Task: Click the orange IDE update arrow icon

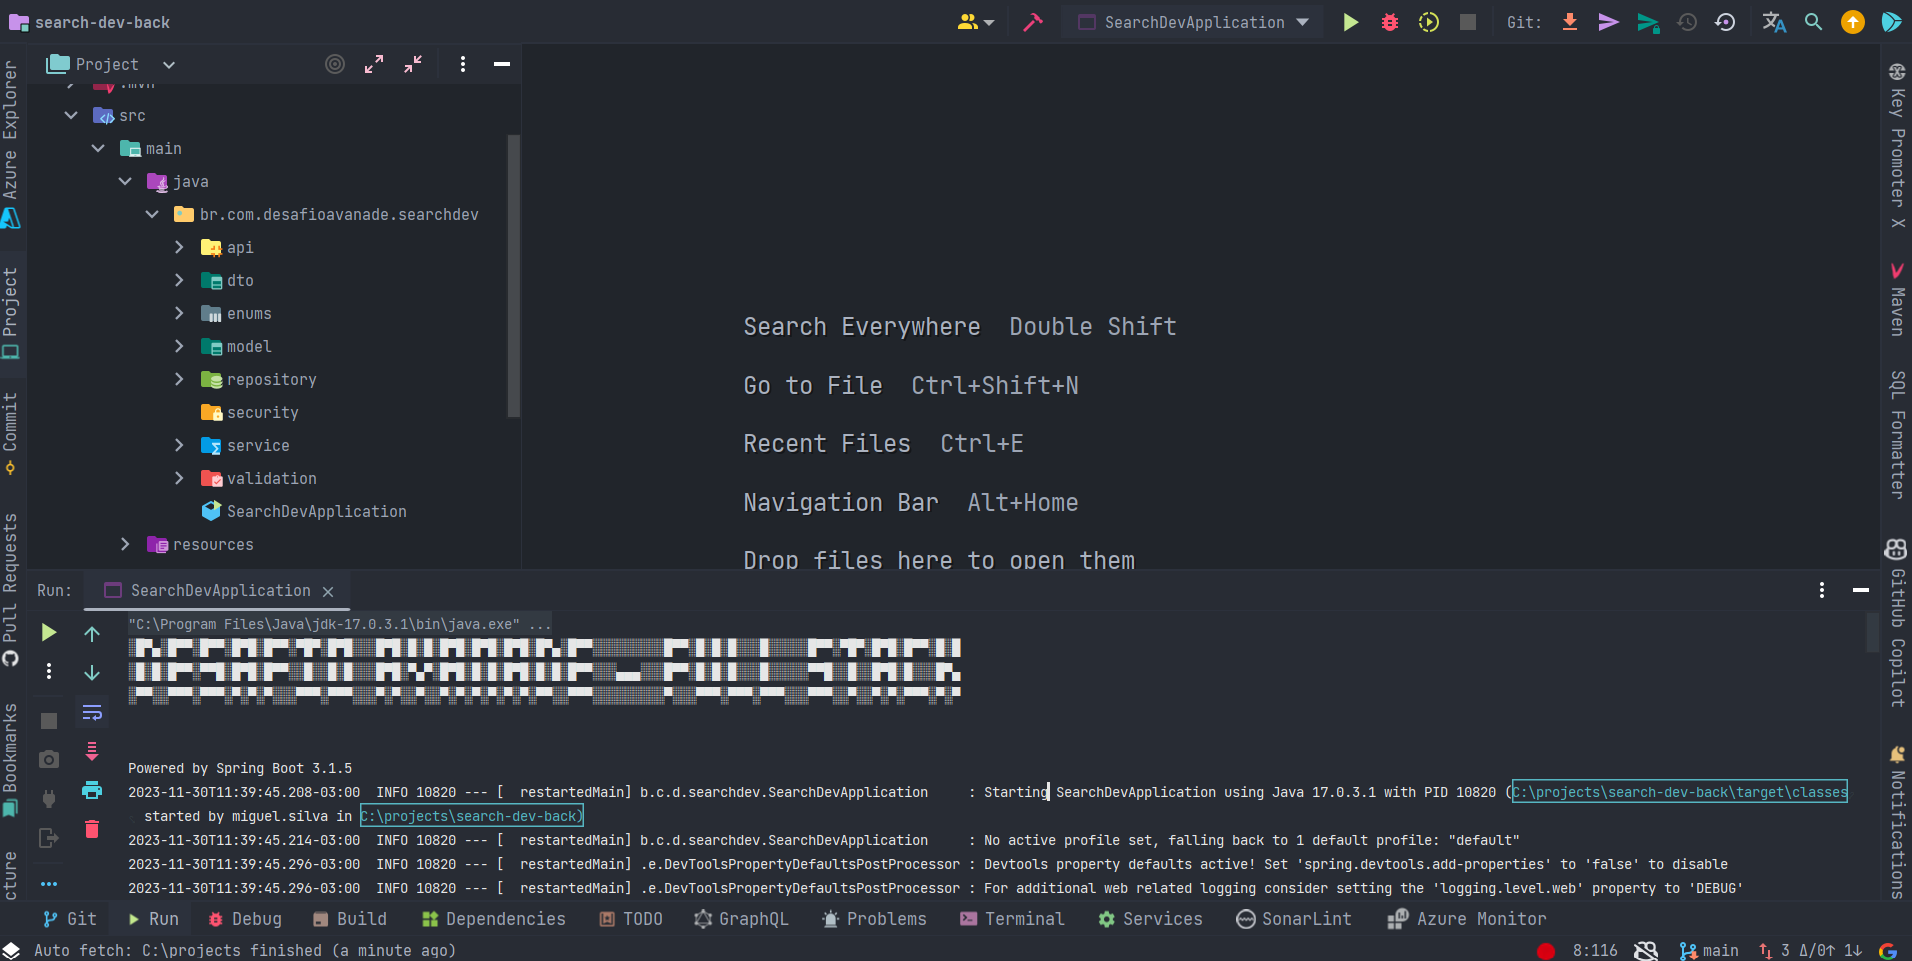Action: click(x=1853, y=22)
